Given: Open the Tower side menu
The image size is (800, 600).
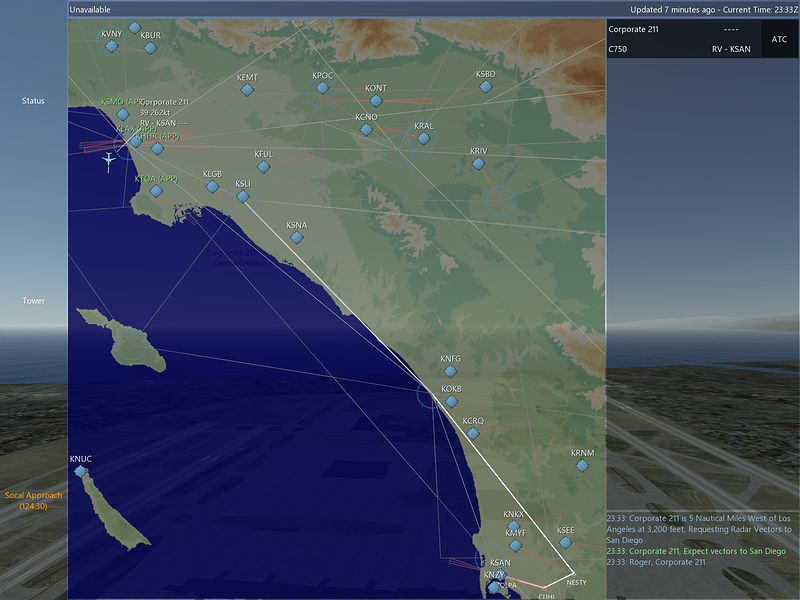Looking at the screenshot, I should tap(33, 301).
